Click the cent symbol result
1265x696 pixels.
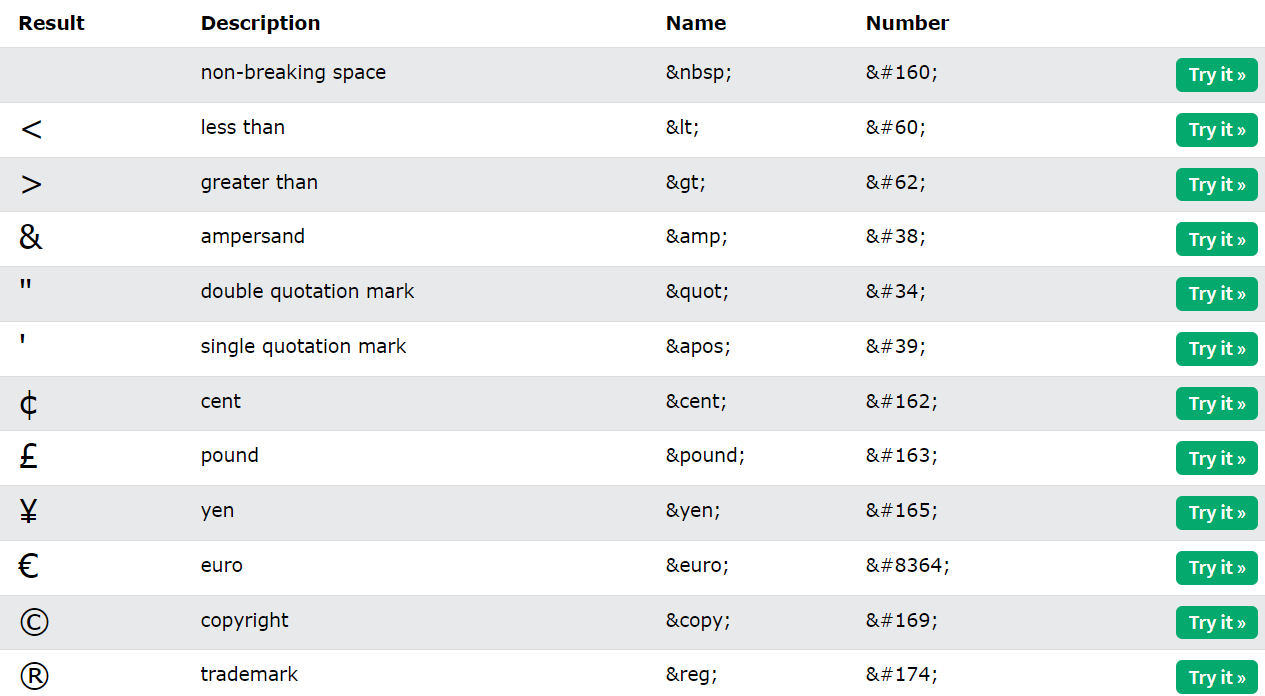click(28, 404)
